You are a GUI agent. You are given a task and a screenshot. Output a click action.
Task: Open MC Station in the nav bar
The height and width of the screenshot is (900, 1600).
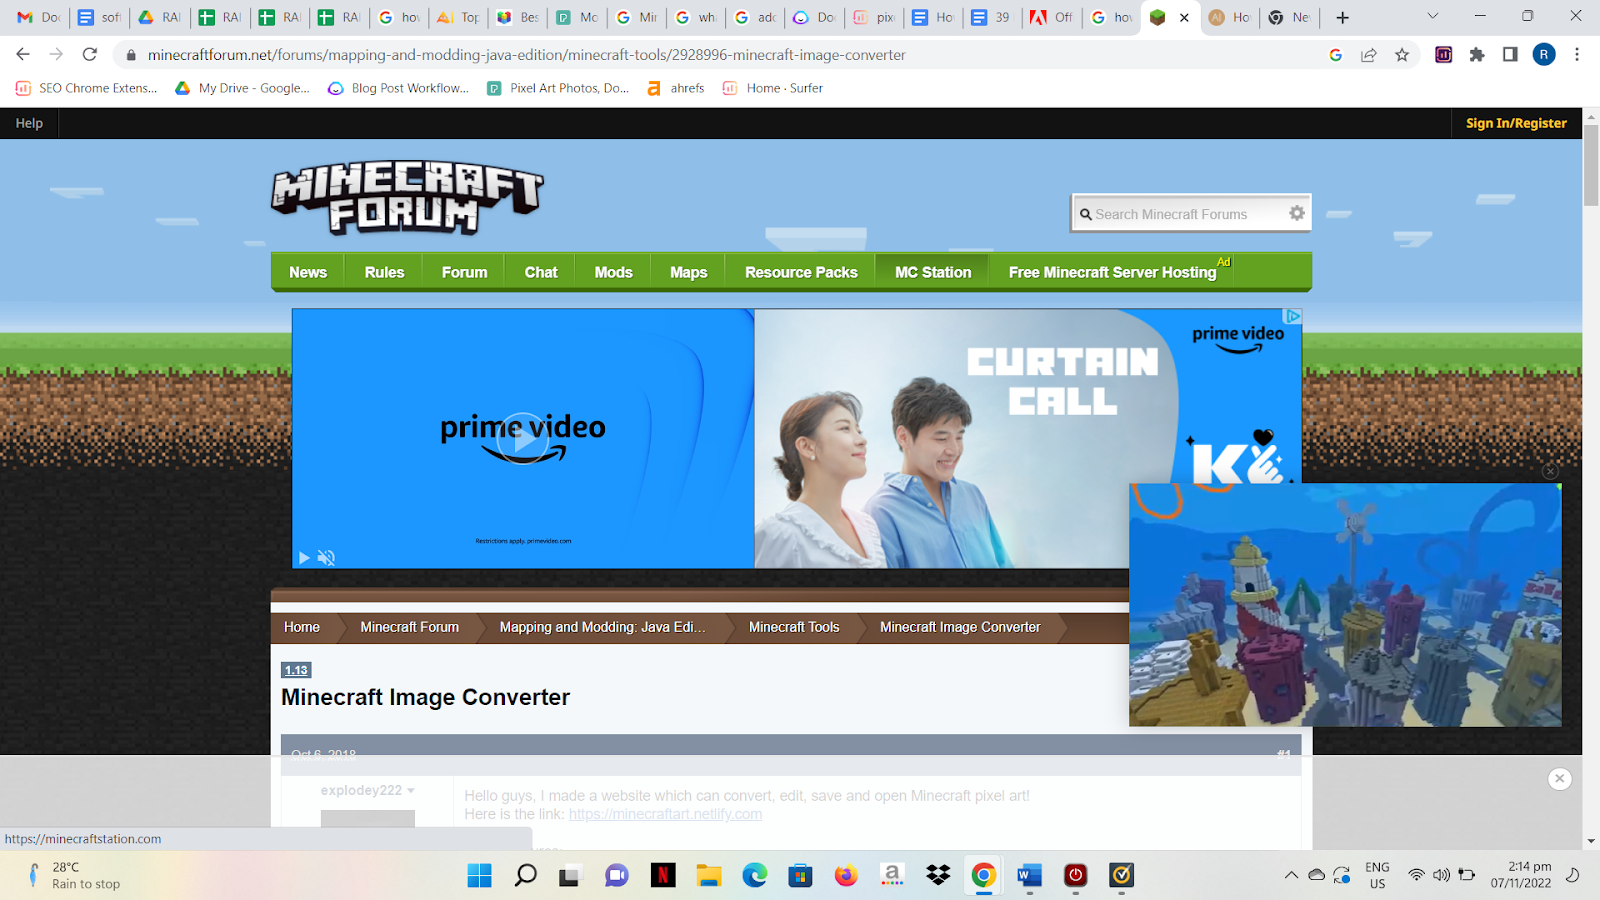[x=933, y=272]
